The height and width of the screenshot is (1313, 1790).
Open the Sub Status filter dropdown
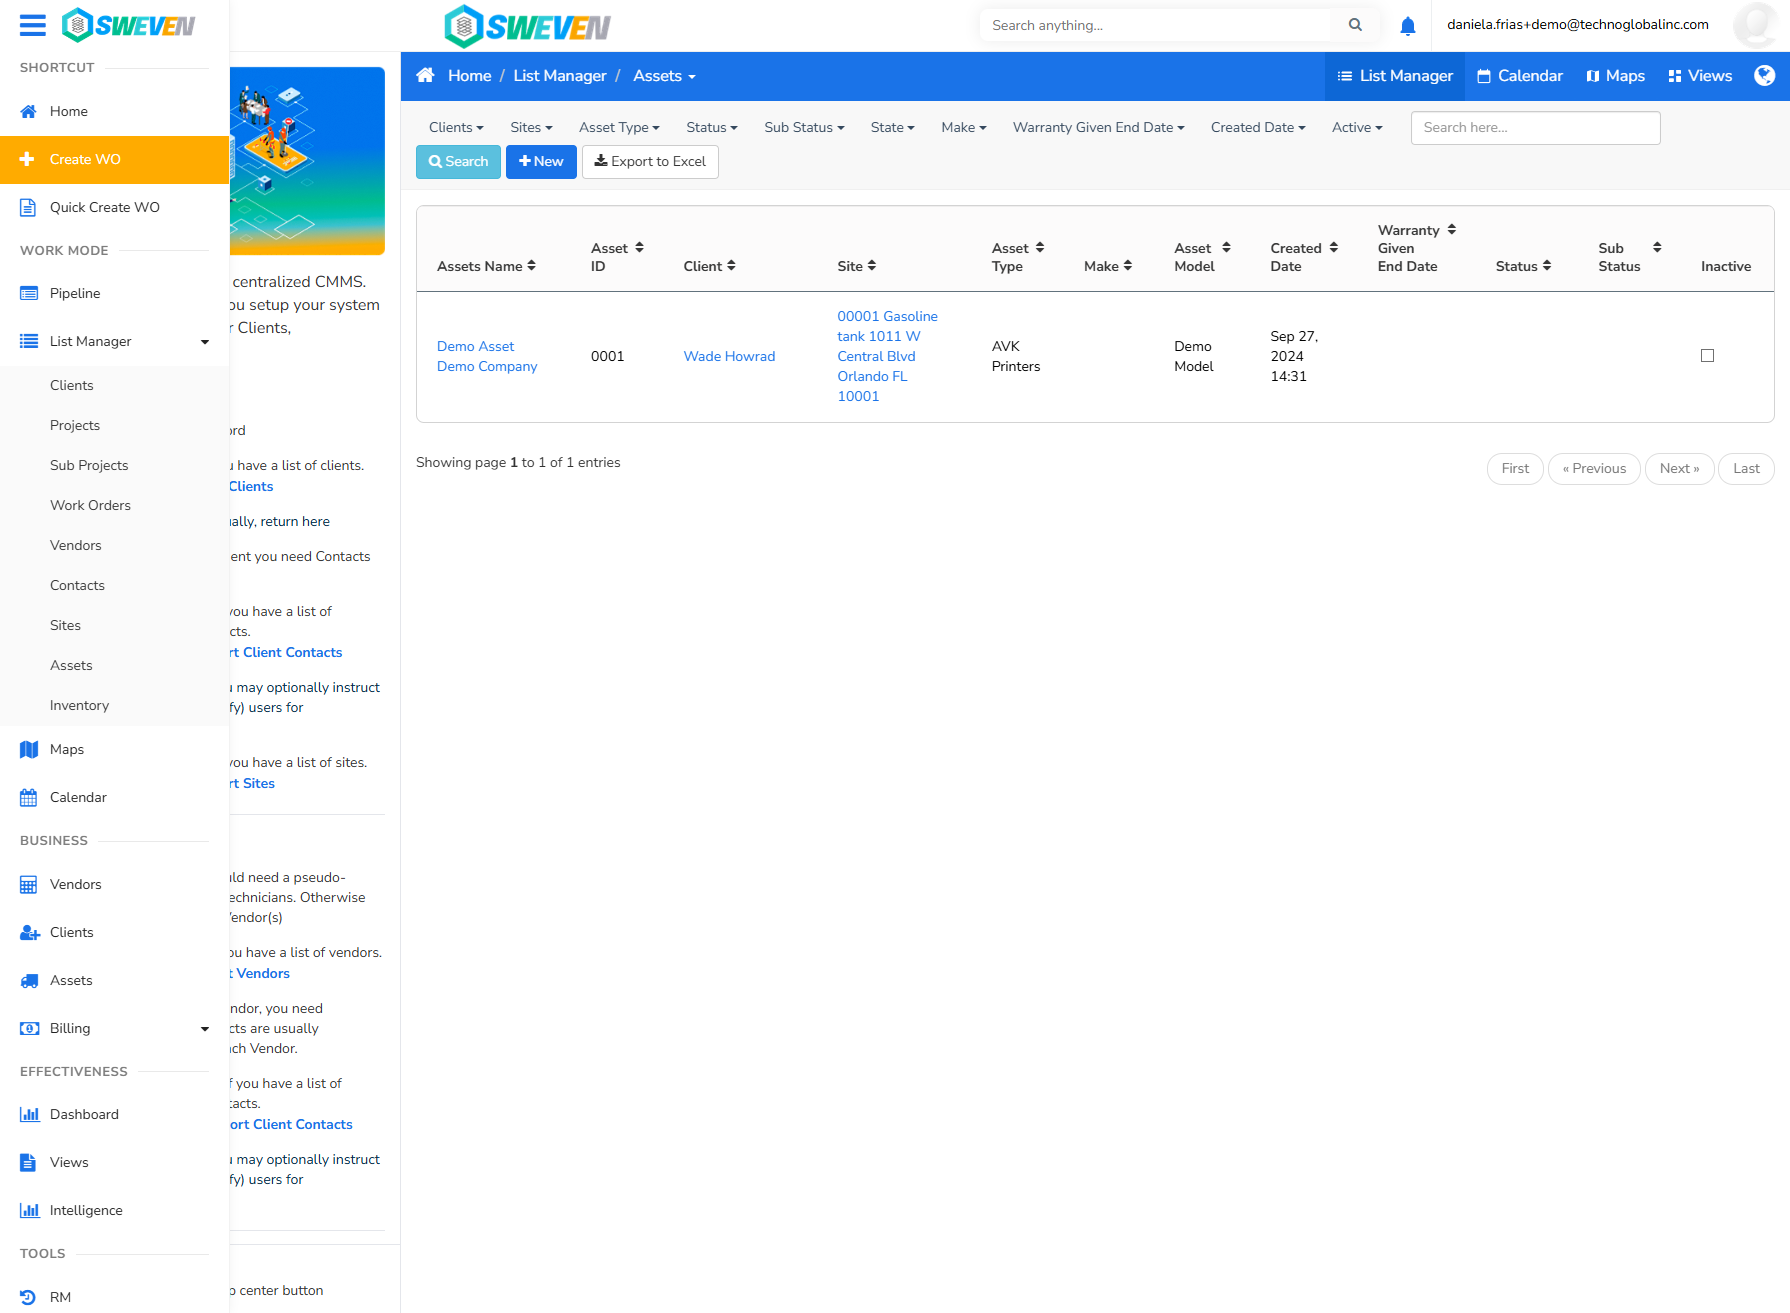804,128
